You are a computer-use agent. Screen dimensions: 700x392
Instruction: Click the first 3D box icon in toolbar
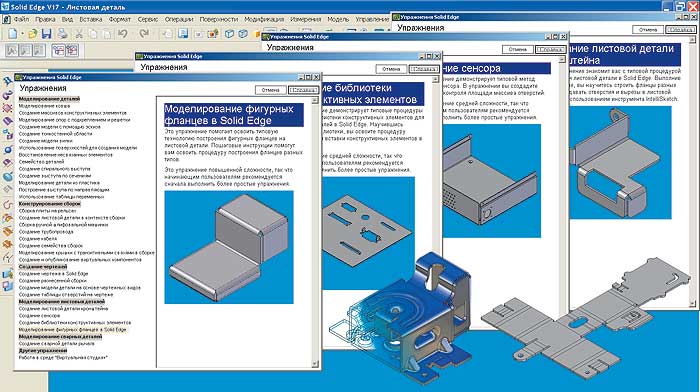[229, 34]
